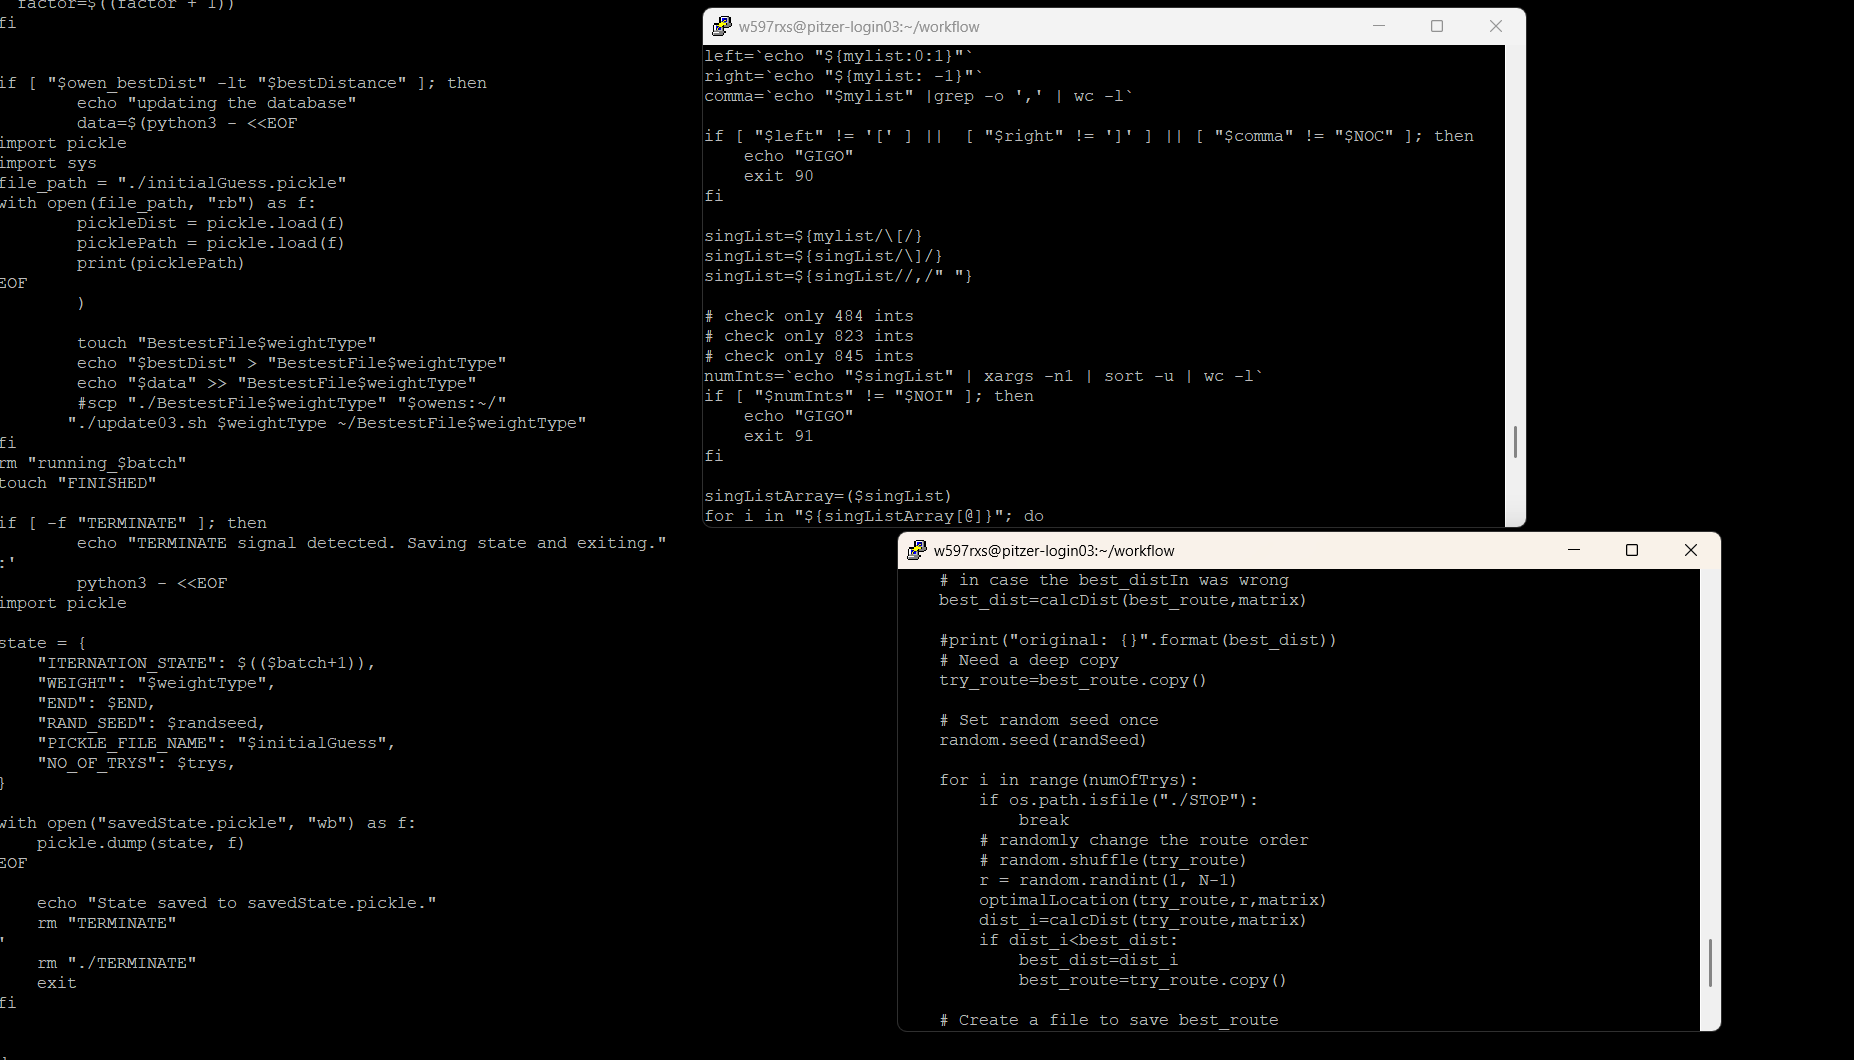1854x1060 pixels.
Task: Click the 'touch "FINISHED"' line
Action: [x=78, y=483]
